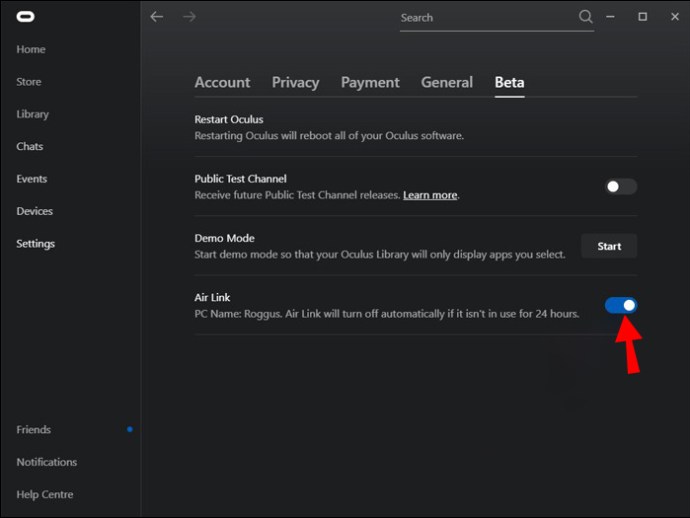690x518 pixels.
Task: Open Home in the sidebar
Action: coord(31,49)
